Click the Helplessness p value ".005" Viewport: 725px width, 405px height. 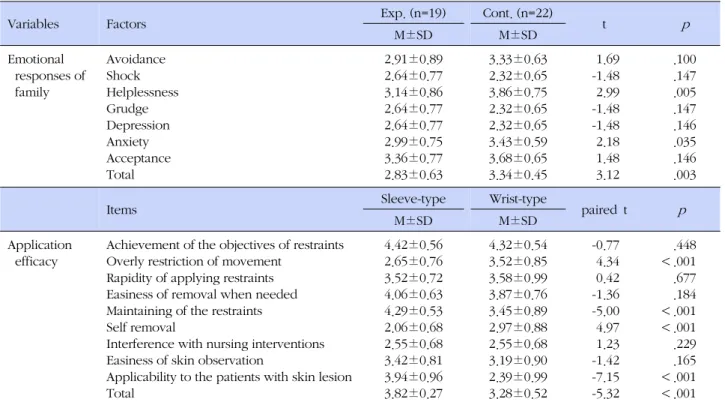point(685,92)
